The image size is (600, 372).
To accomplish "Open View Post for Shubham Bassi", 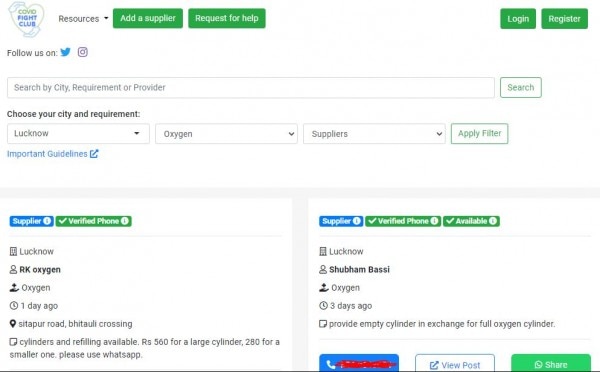I will [455, 363].
